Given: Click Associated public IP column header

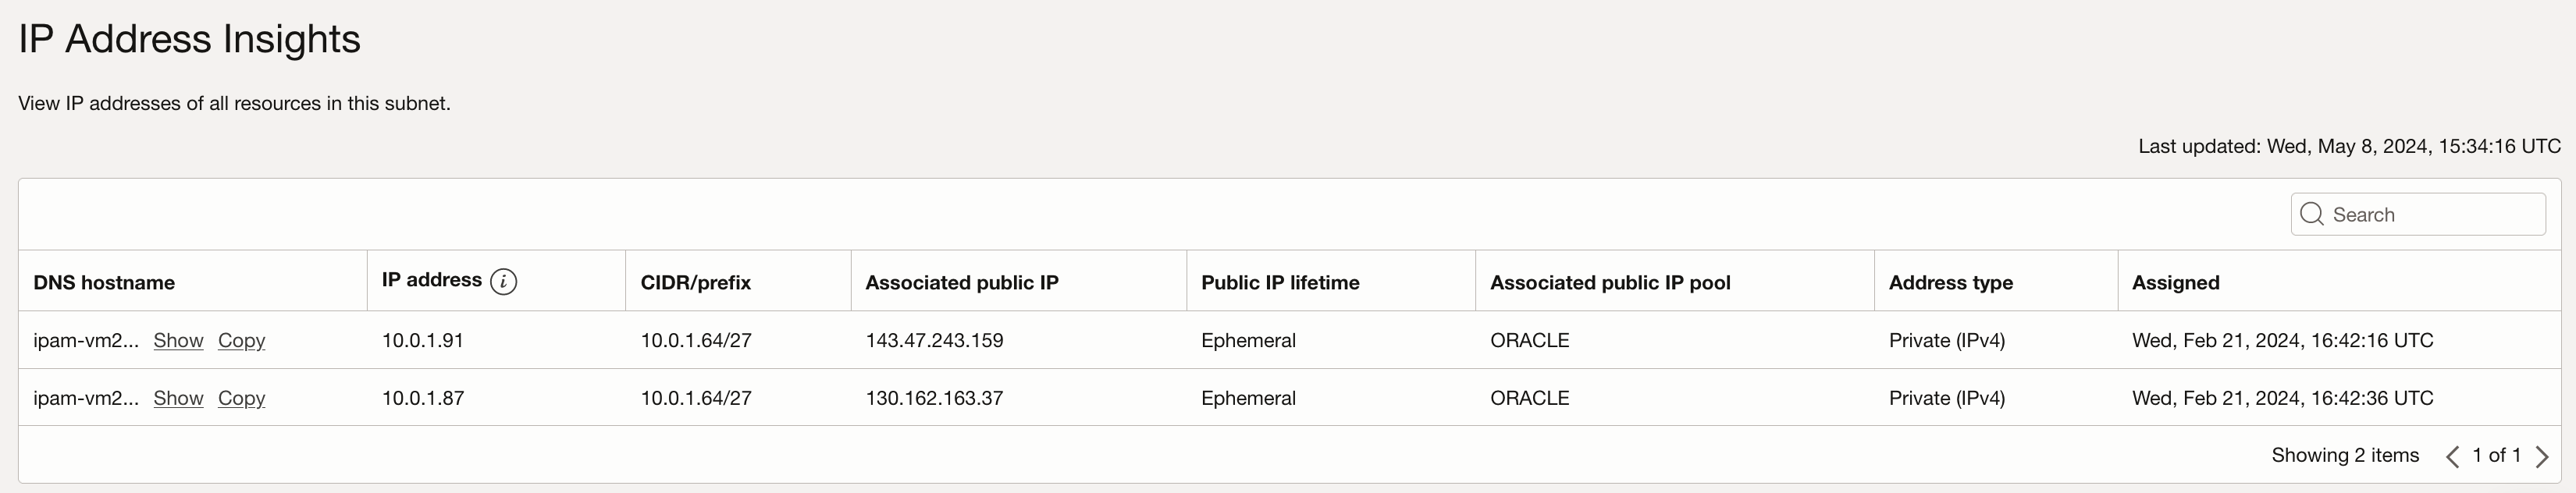Looking at the screenshot, I should click(961, 283).
